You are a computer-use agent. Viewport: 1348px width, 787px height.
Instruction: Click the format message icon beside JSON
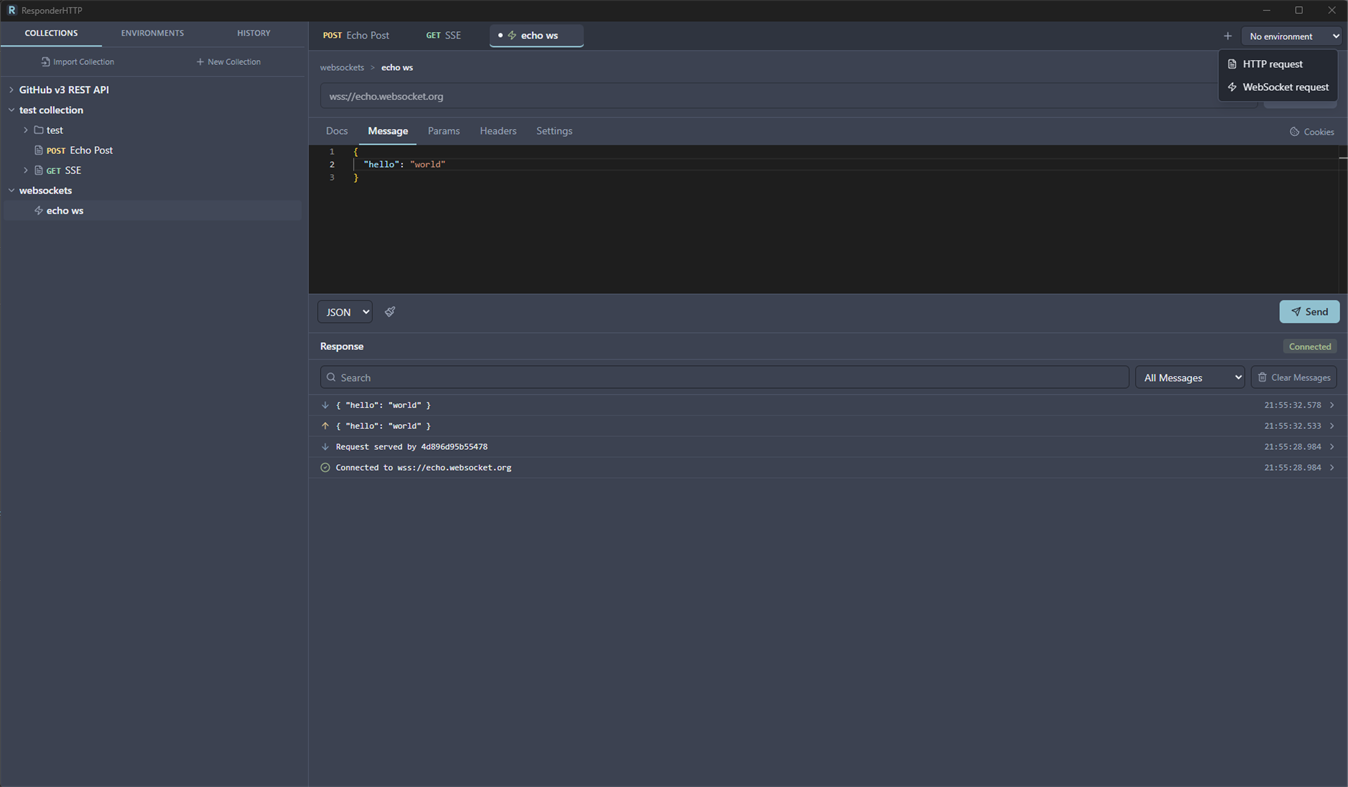click(390, 312)
